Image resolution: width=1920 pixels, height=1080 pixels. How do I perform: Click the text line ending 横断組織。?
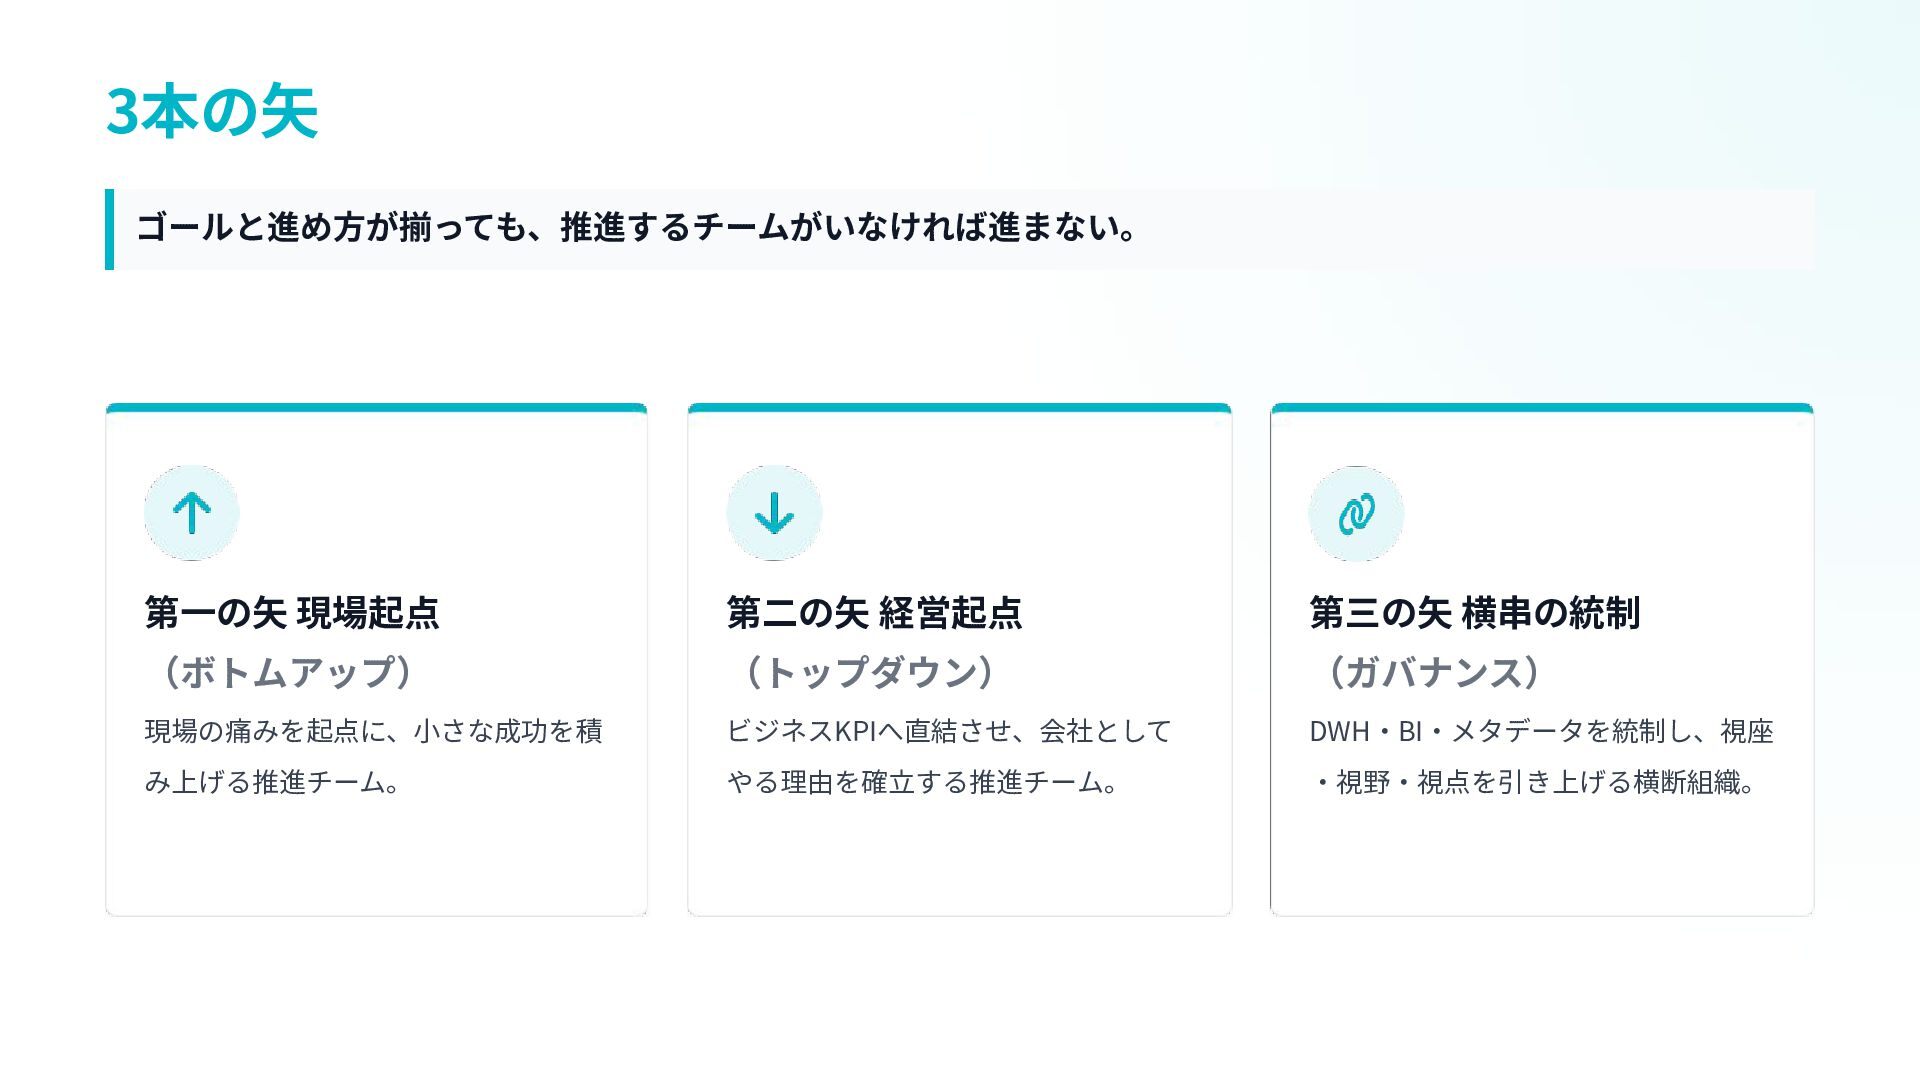1535,782
